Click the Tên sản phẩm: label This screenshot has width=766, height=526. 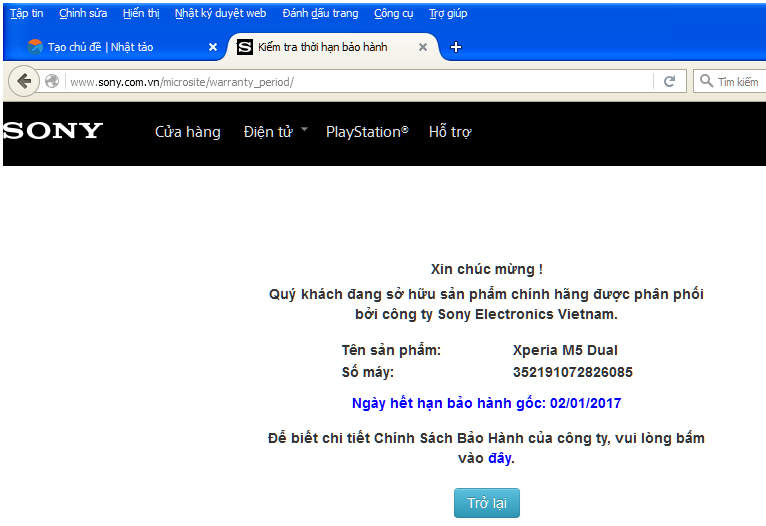tap(391, 350)
